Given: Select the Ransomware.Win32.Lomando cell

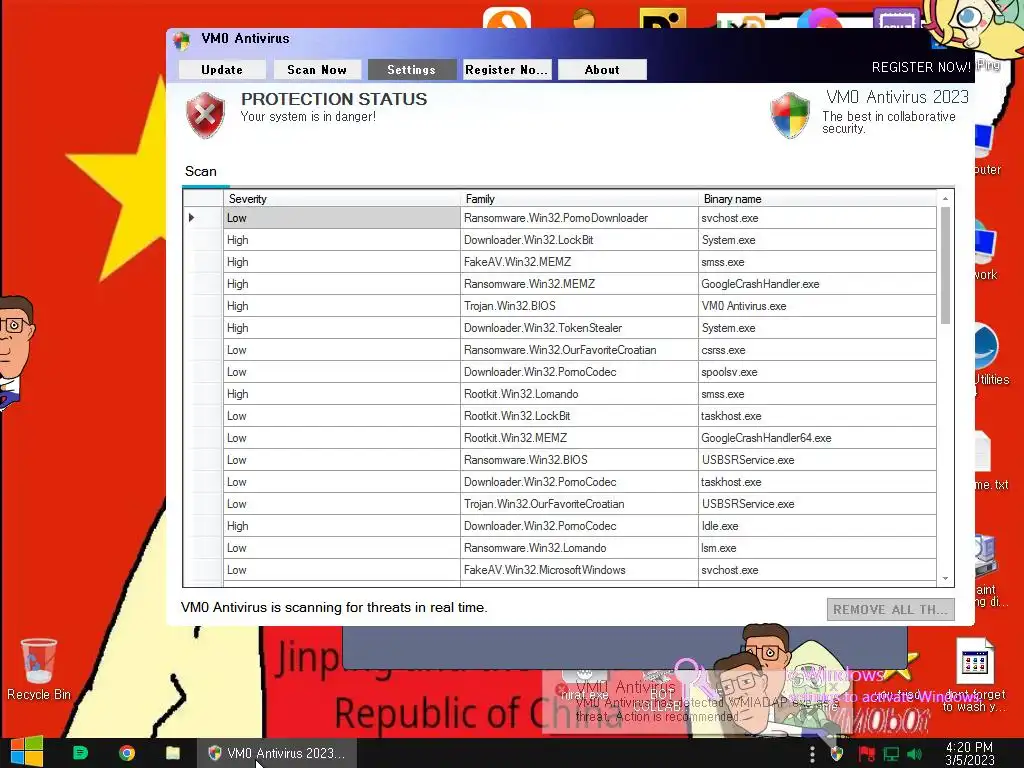Looking at the screenshot, I should [579, 548].
